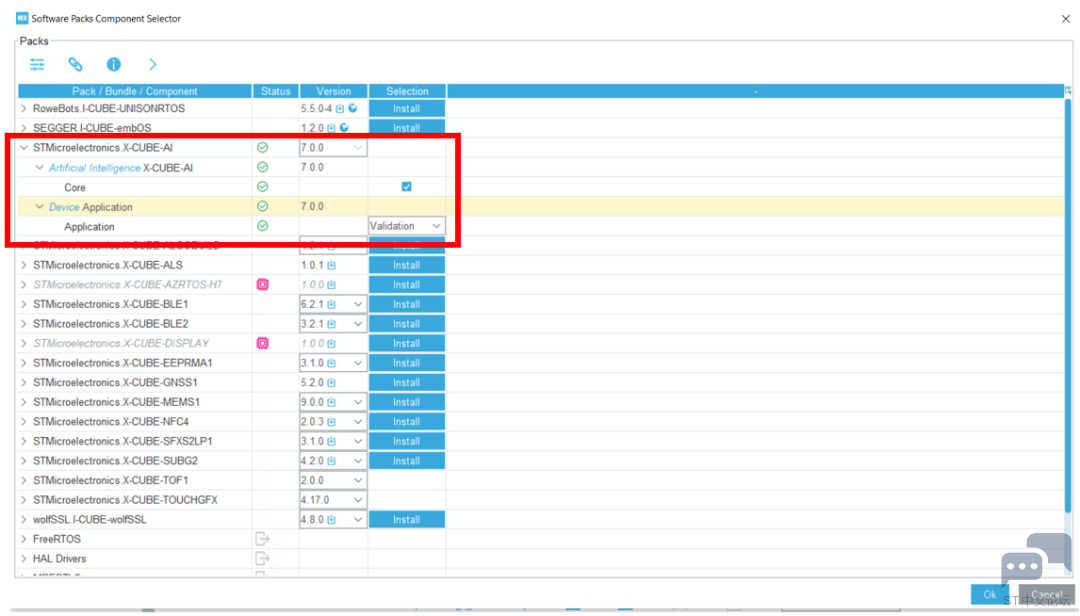This screenshot has width=1080, height=616.
Task: Click the dependency link icon in Packs toolbar
Action: tap(75, 65)
